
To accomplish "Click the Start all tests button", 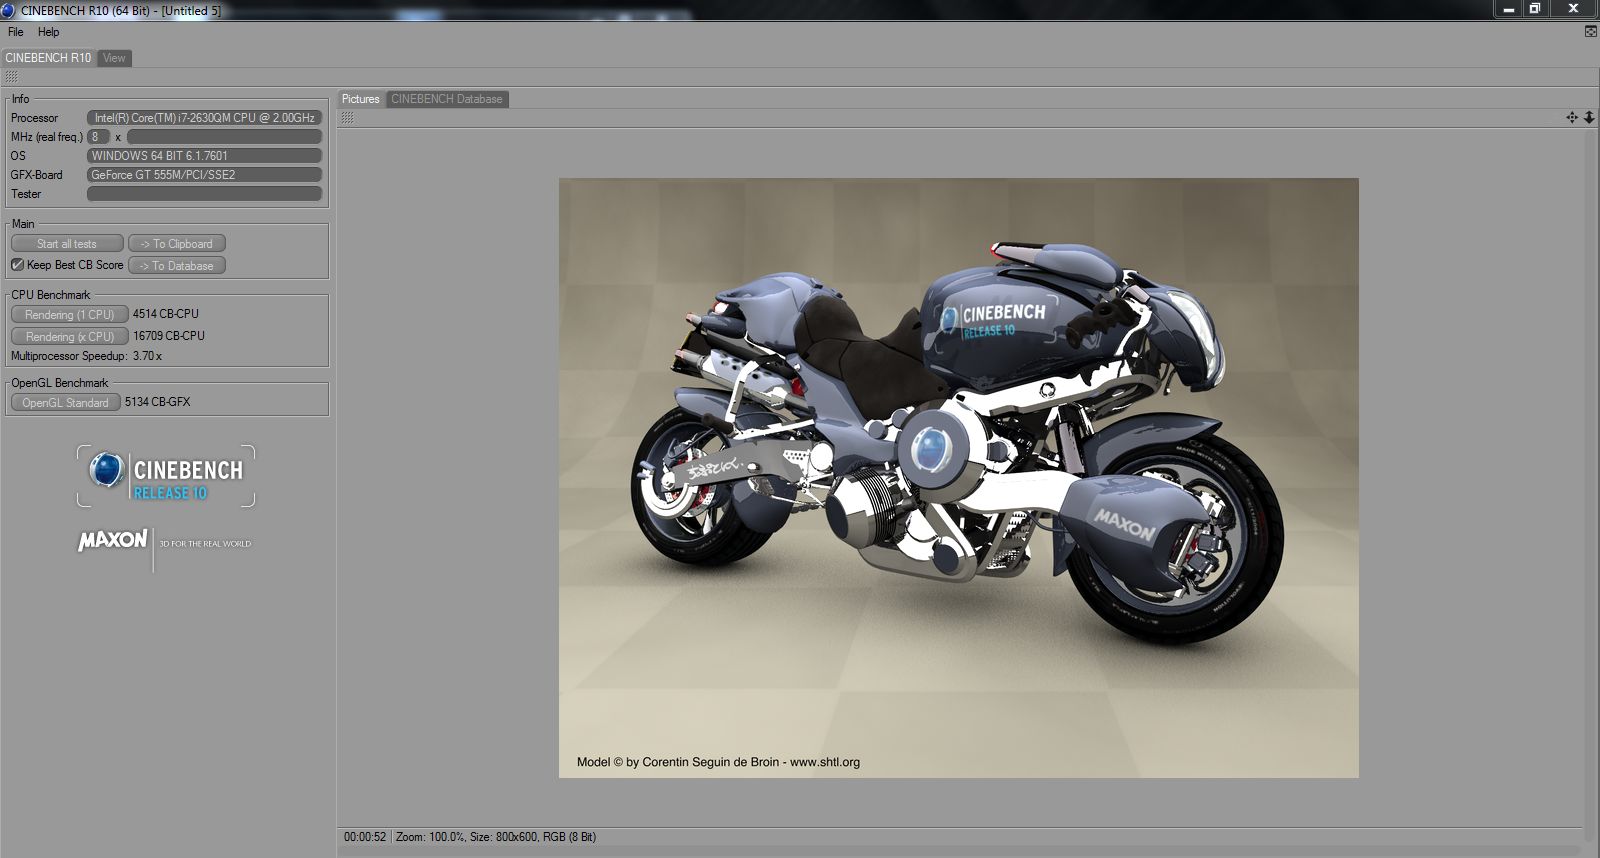I will [67, 244].
